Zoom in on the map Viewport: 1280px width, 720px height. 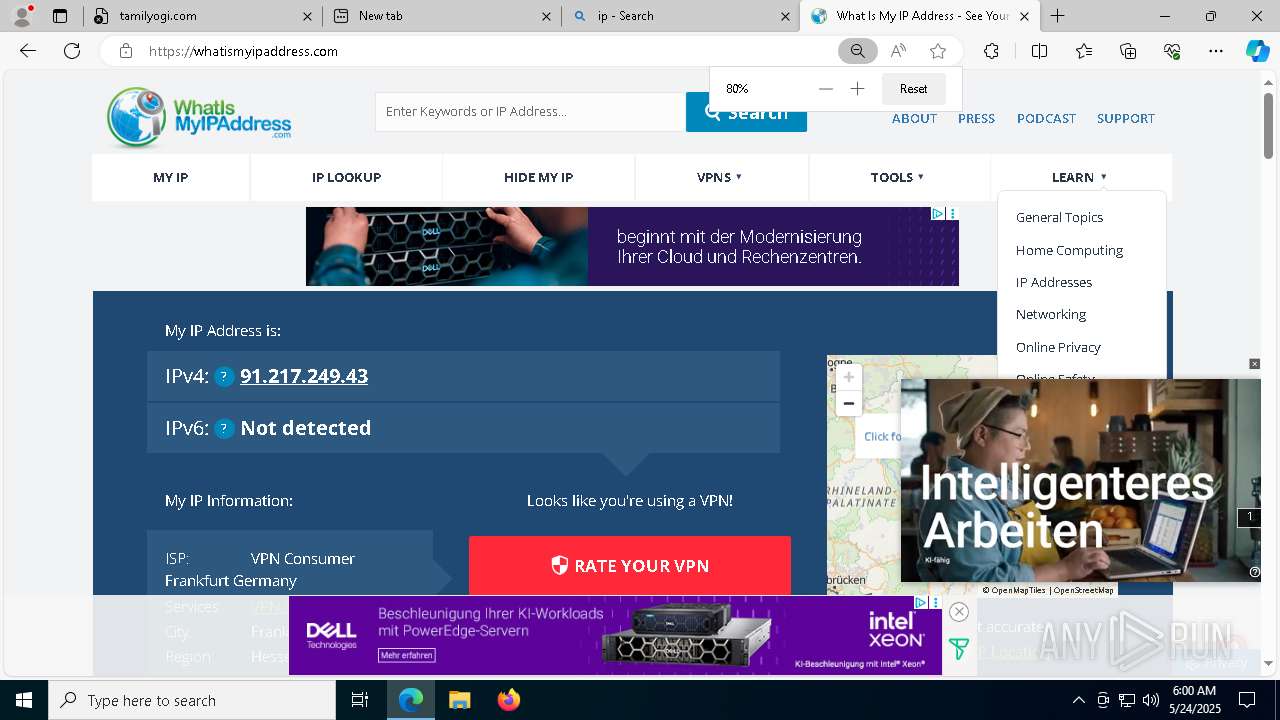tap(848, 377)
